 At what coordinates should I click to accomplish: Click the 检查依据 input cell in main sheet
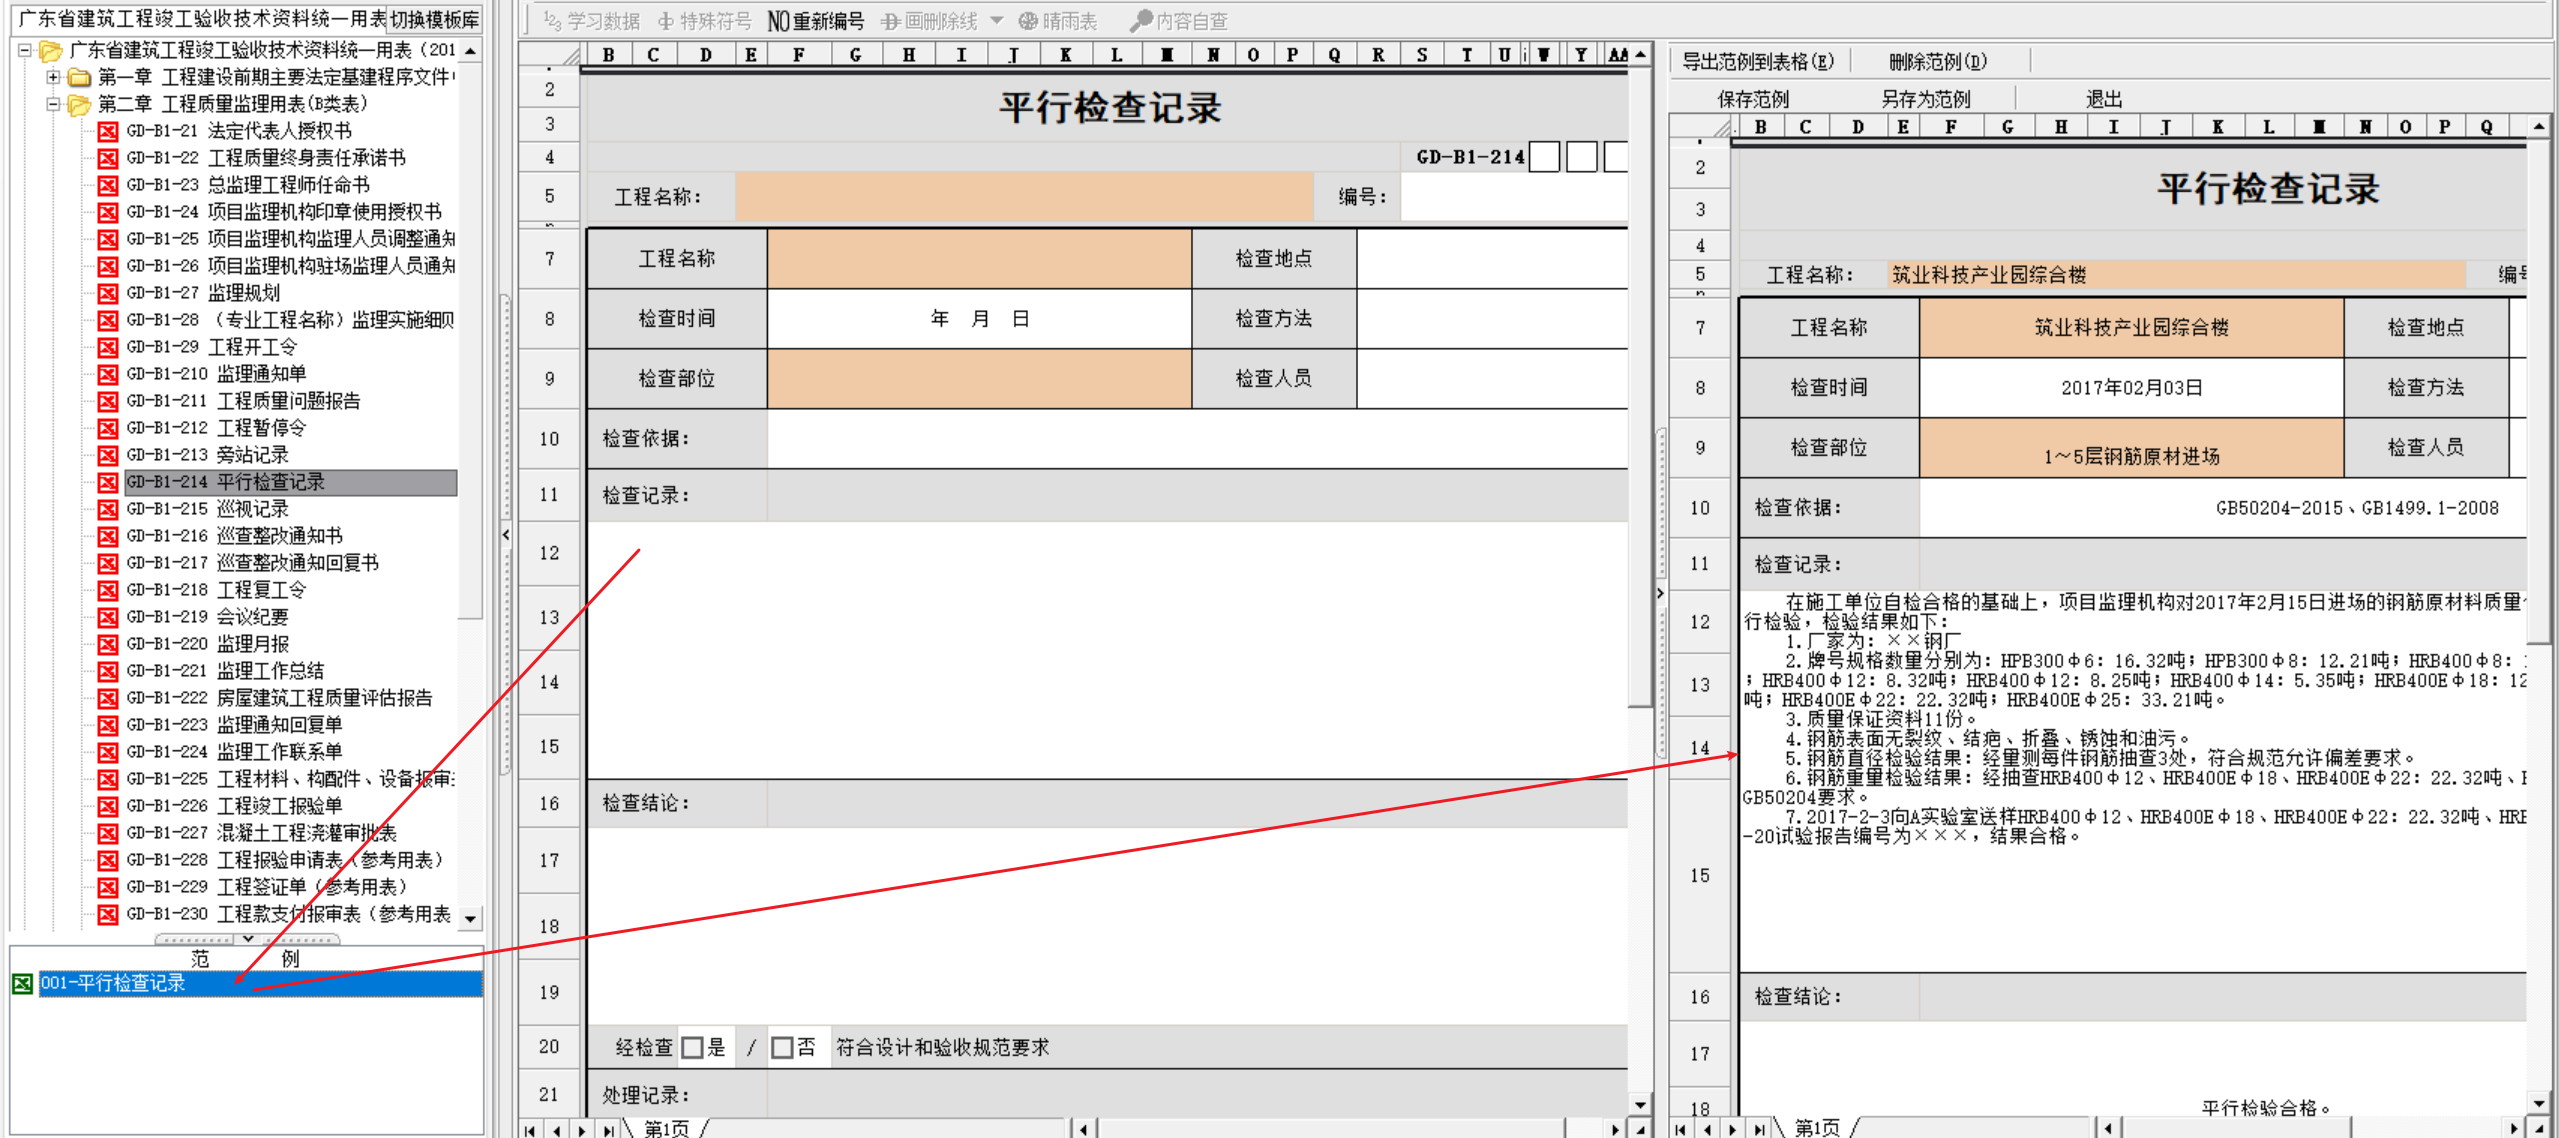coord(1197,439)
